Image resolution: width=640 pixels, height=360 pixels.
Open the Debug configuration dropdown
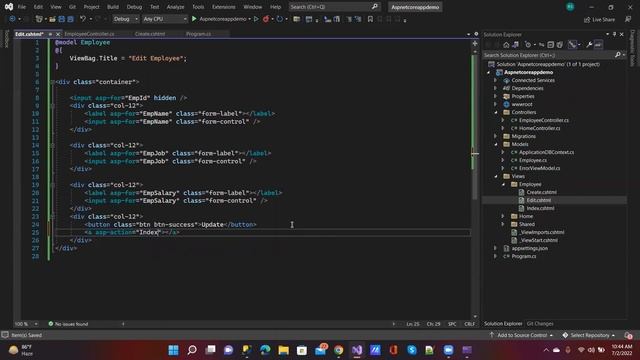[125, 19]
